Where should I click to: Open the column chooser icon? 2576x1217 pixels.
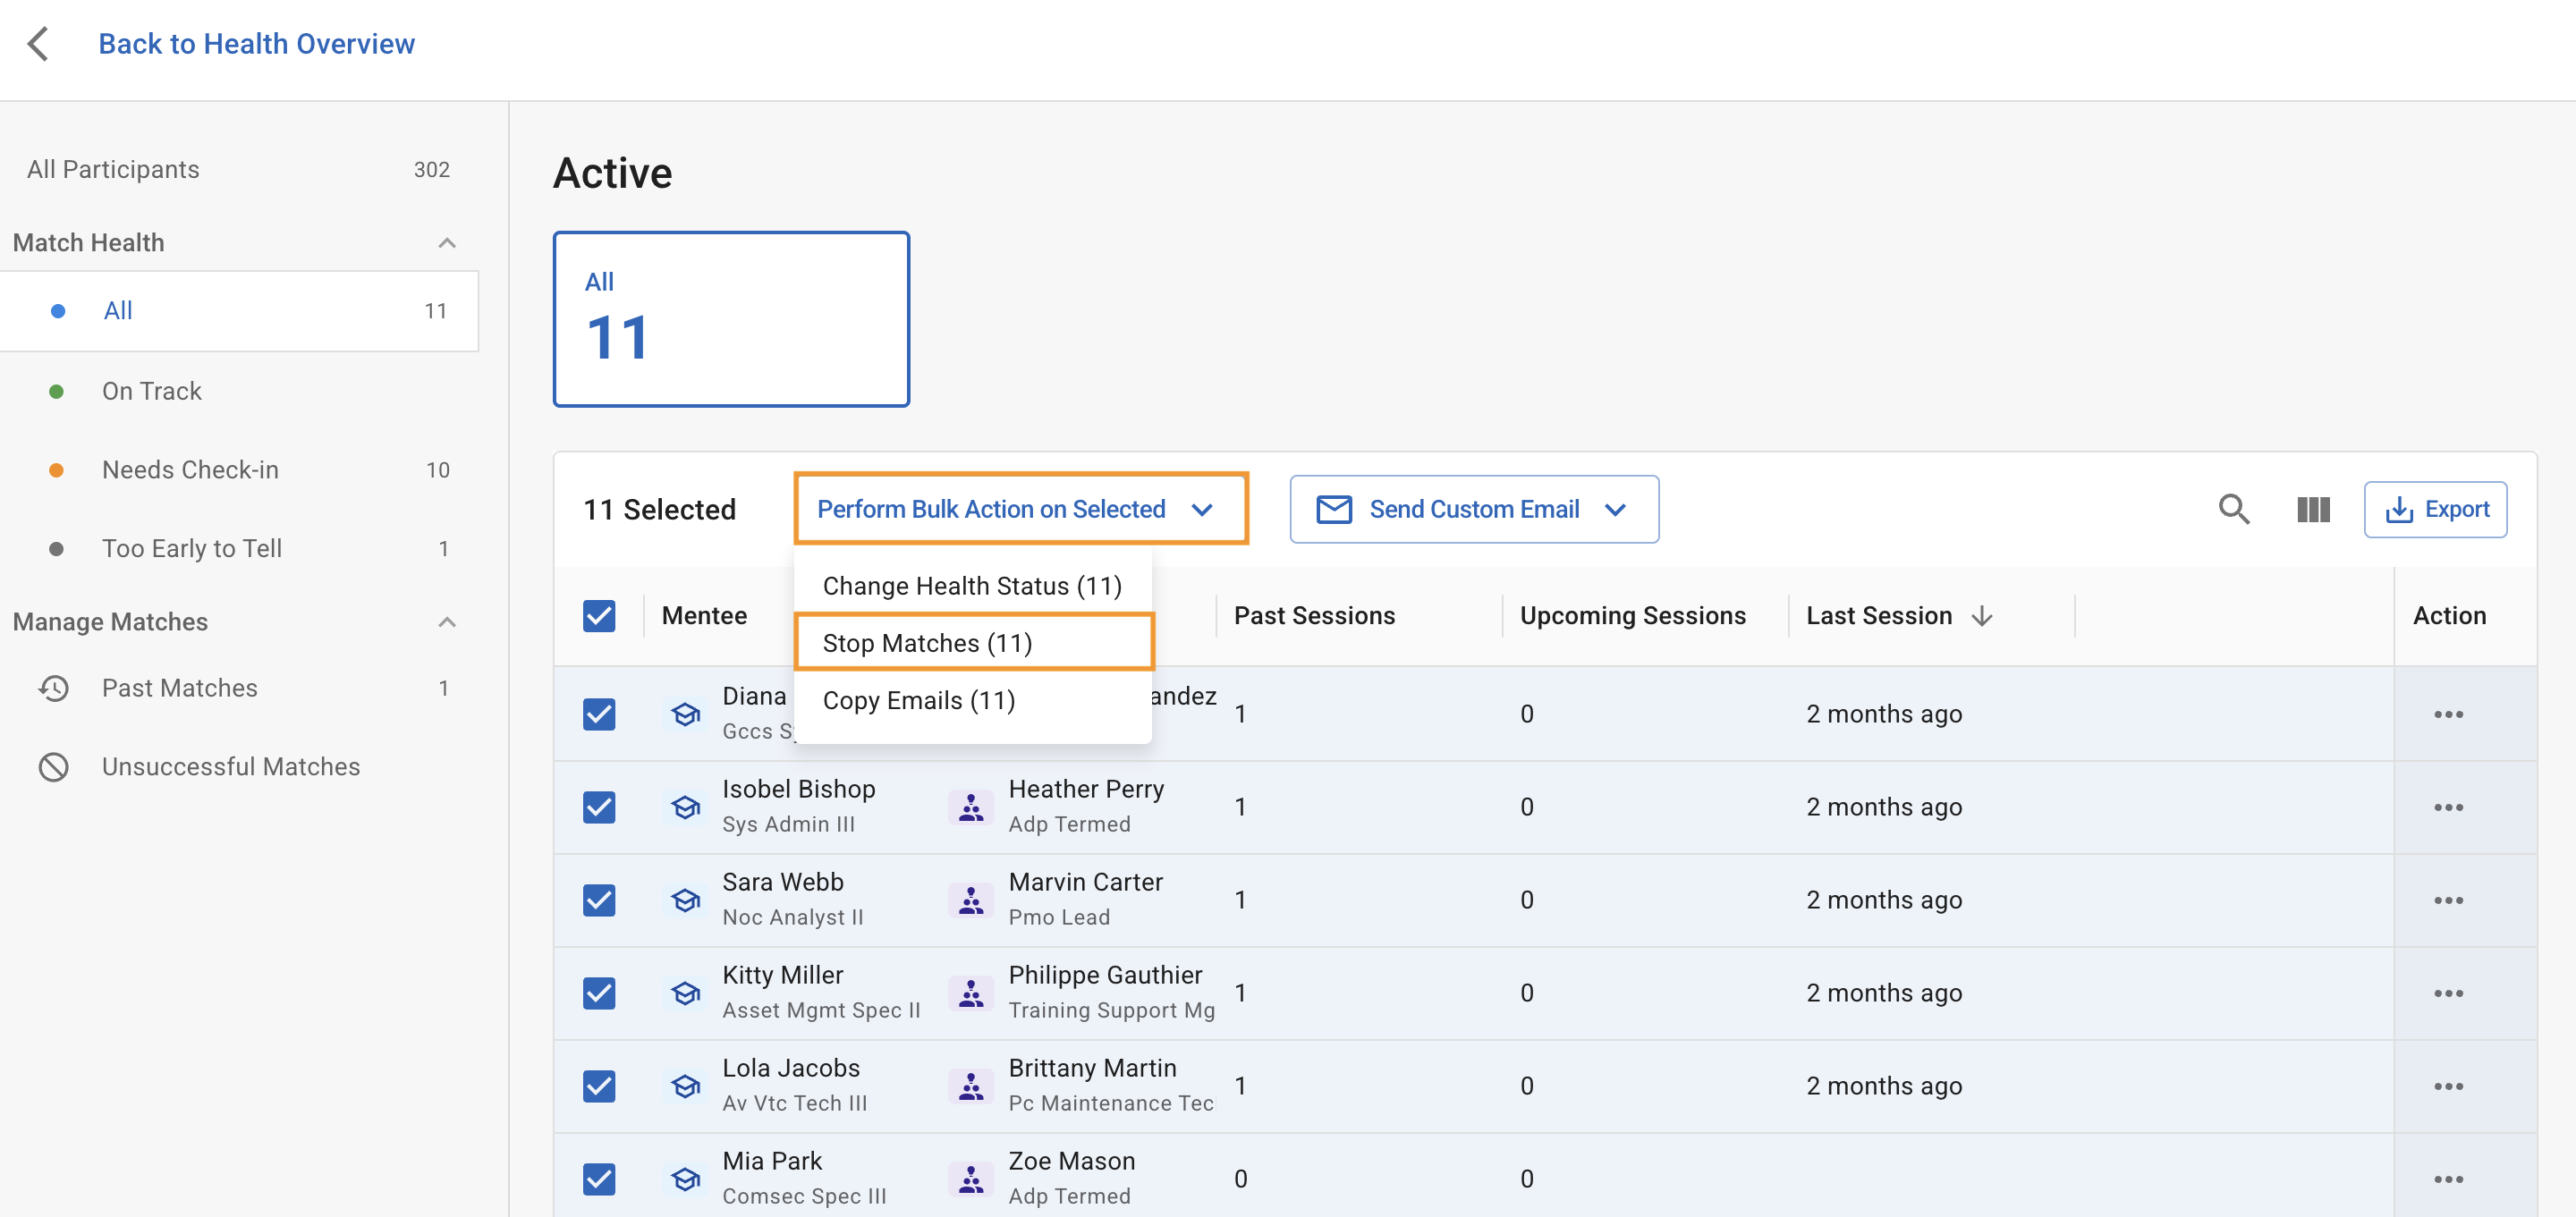tap(2312, 509)
